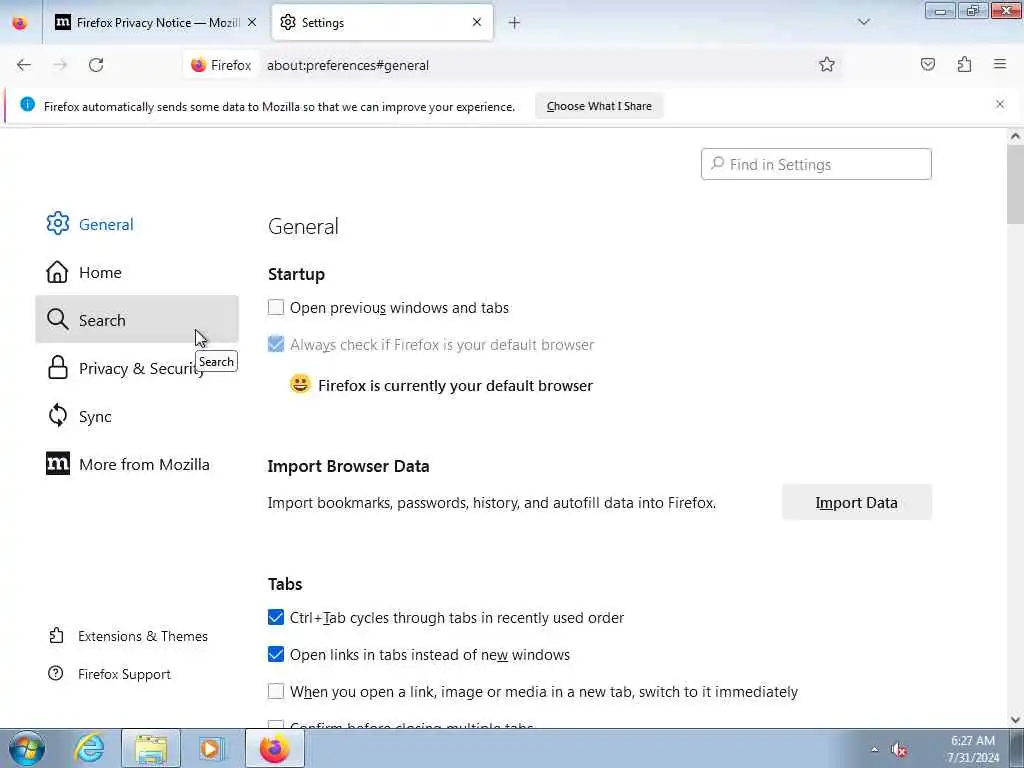The image size is (1024, 768).
Task: Click the Privacy & Security lock icon
Action: tap(57, 368)
